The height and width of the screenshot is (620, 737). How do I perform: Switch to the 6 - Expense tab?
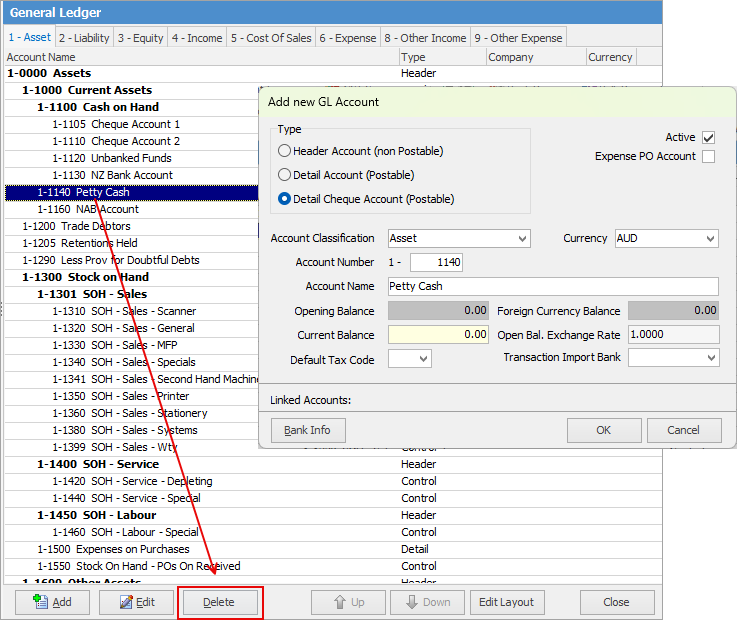coord(348,38)
